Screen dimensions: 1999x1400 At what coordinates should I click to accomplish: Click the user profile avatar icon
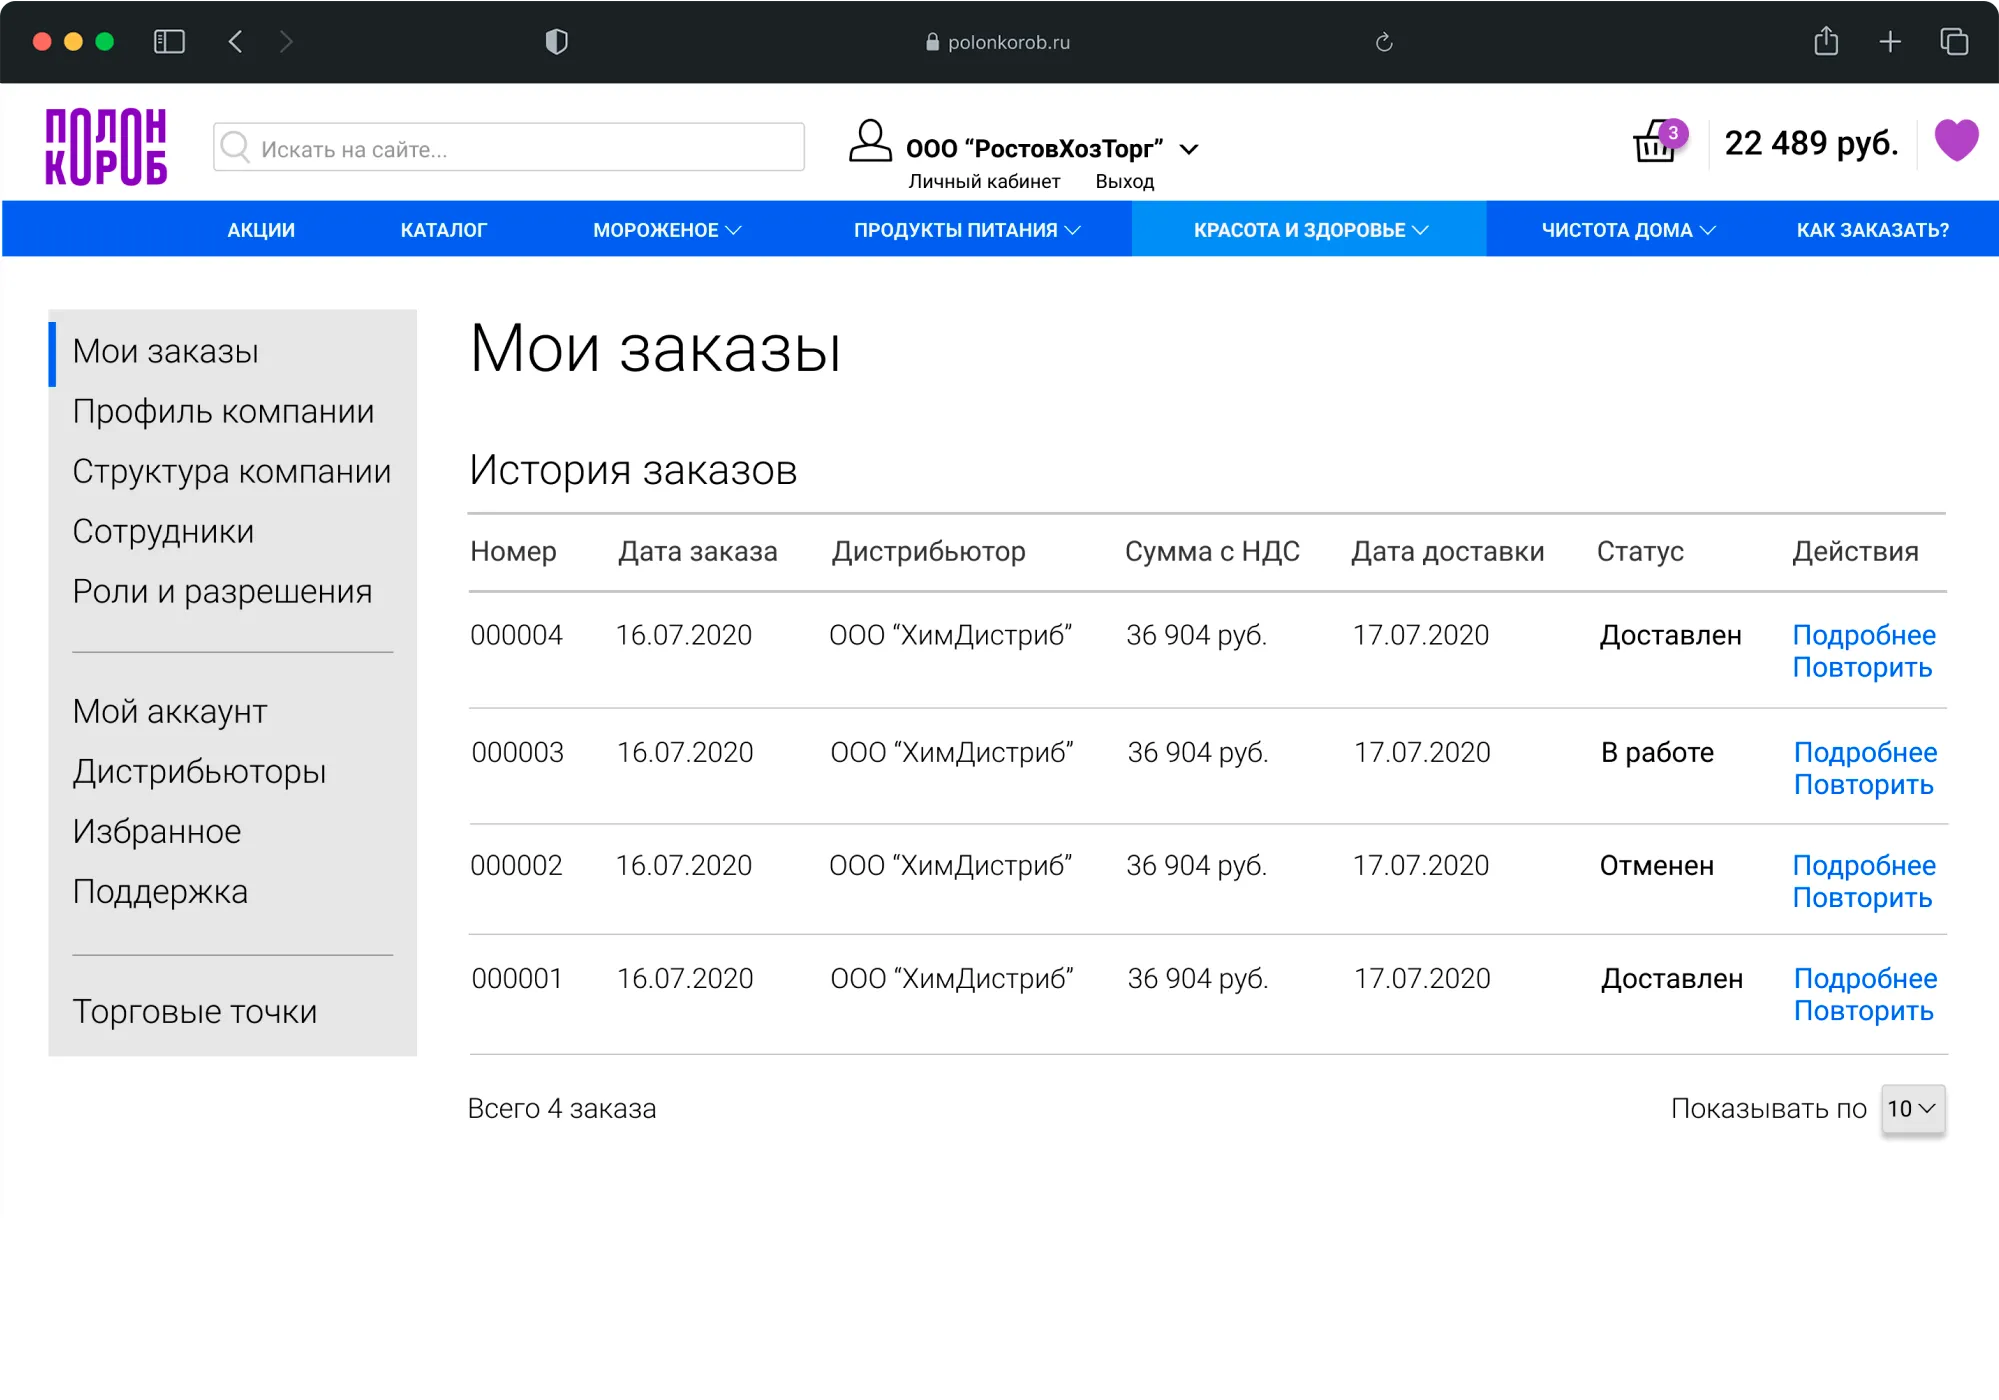(869, 141)
